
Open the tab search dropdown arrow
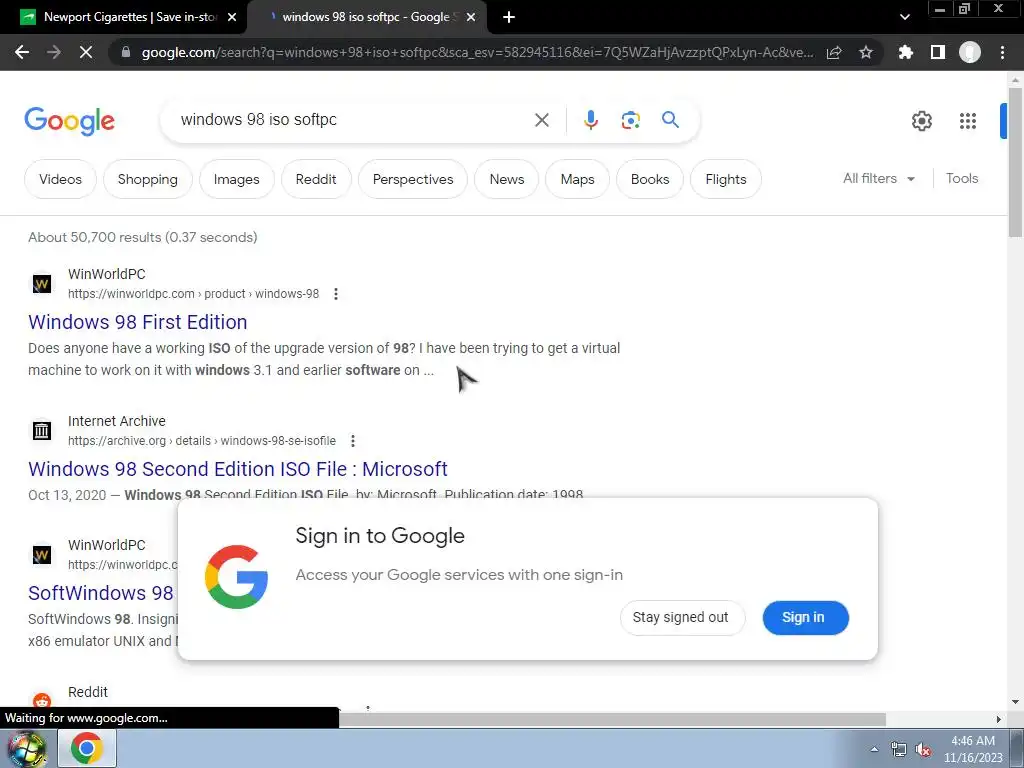[x=904, y=17]
